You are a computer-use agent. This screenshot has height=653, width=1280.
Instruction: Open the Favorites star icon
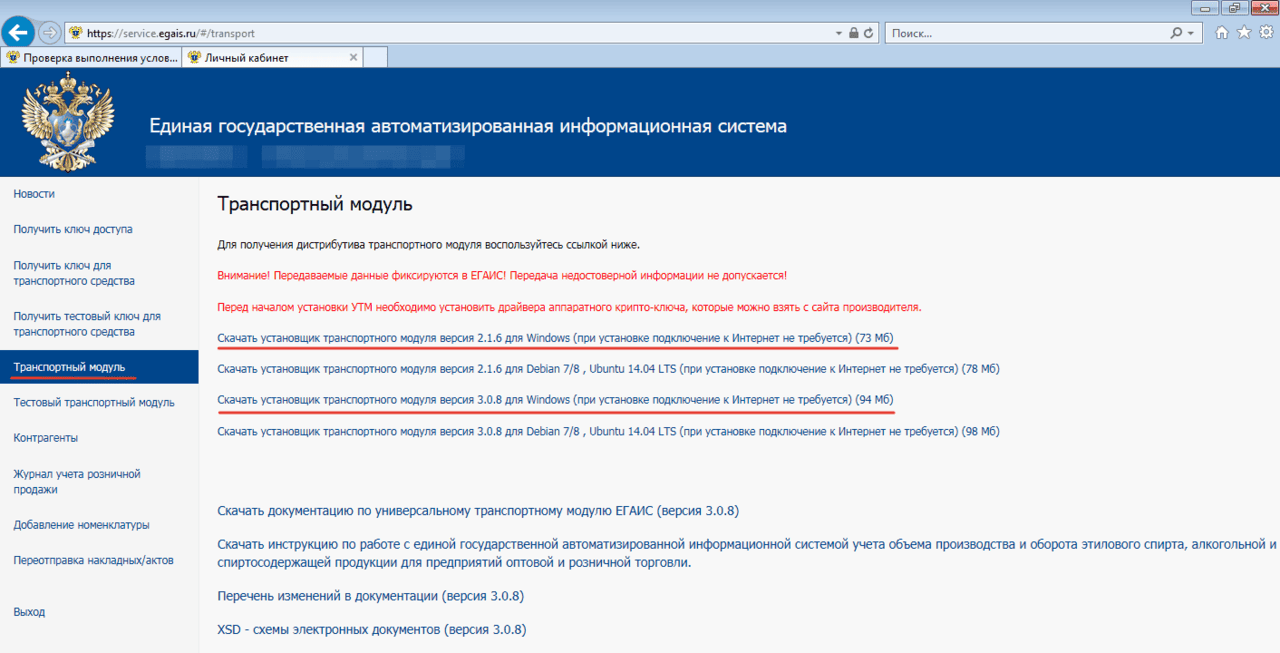[x=1244, y=33]
